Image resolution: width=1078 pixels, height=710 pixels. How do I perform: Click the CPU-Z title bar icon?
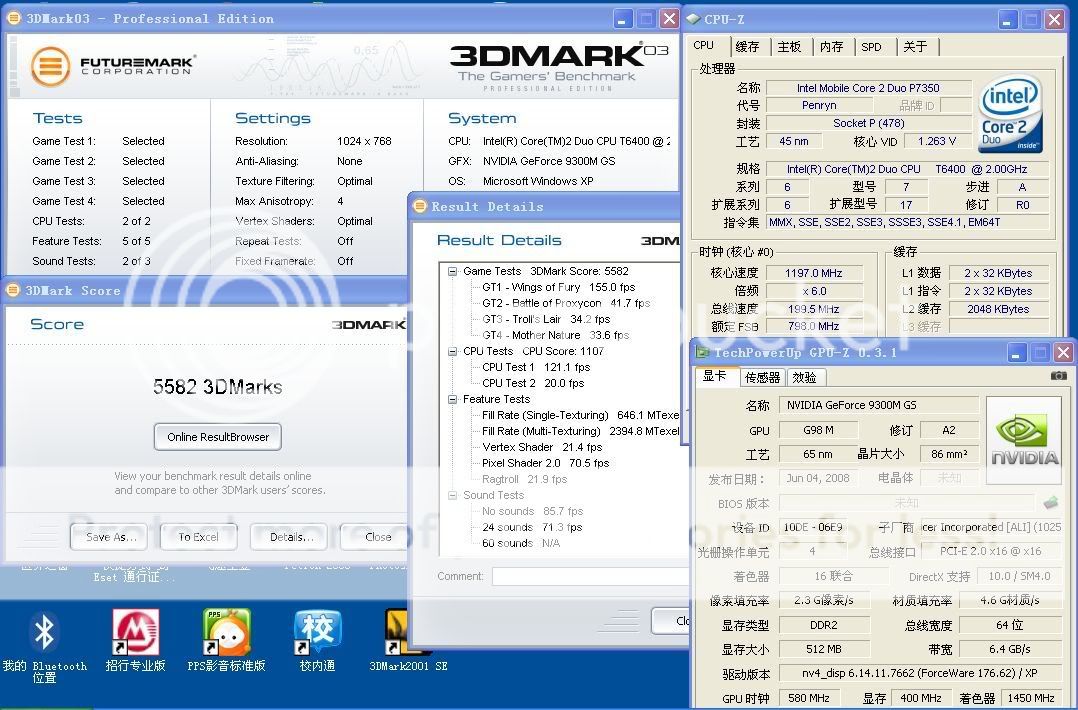click(x=693, y=19)
